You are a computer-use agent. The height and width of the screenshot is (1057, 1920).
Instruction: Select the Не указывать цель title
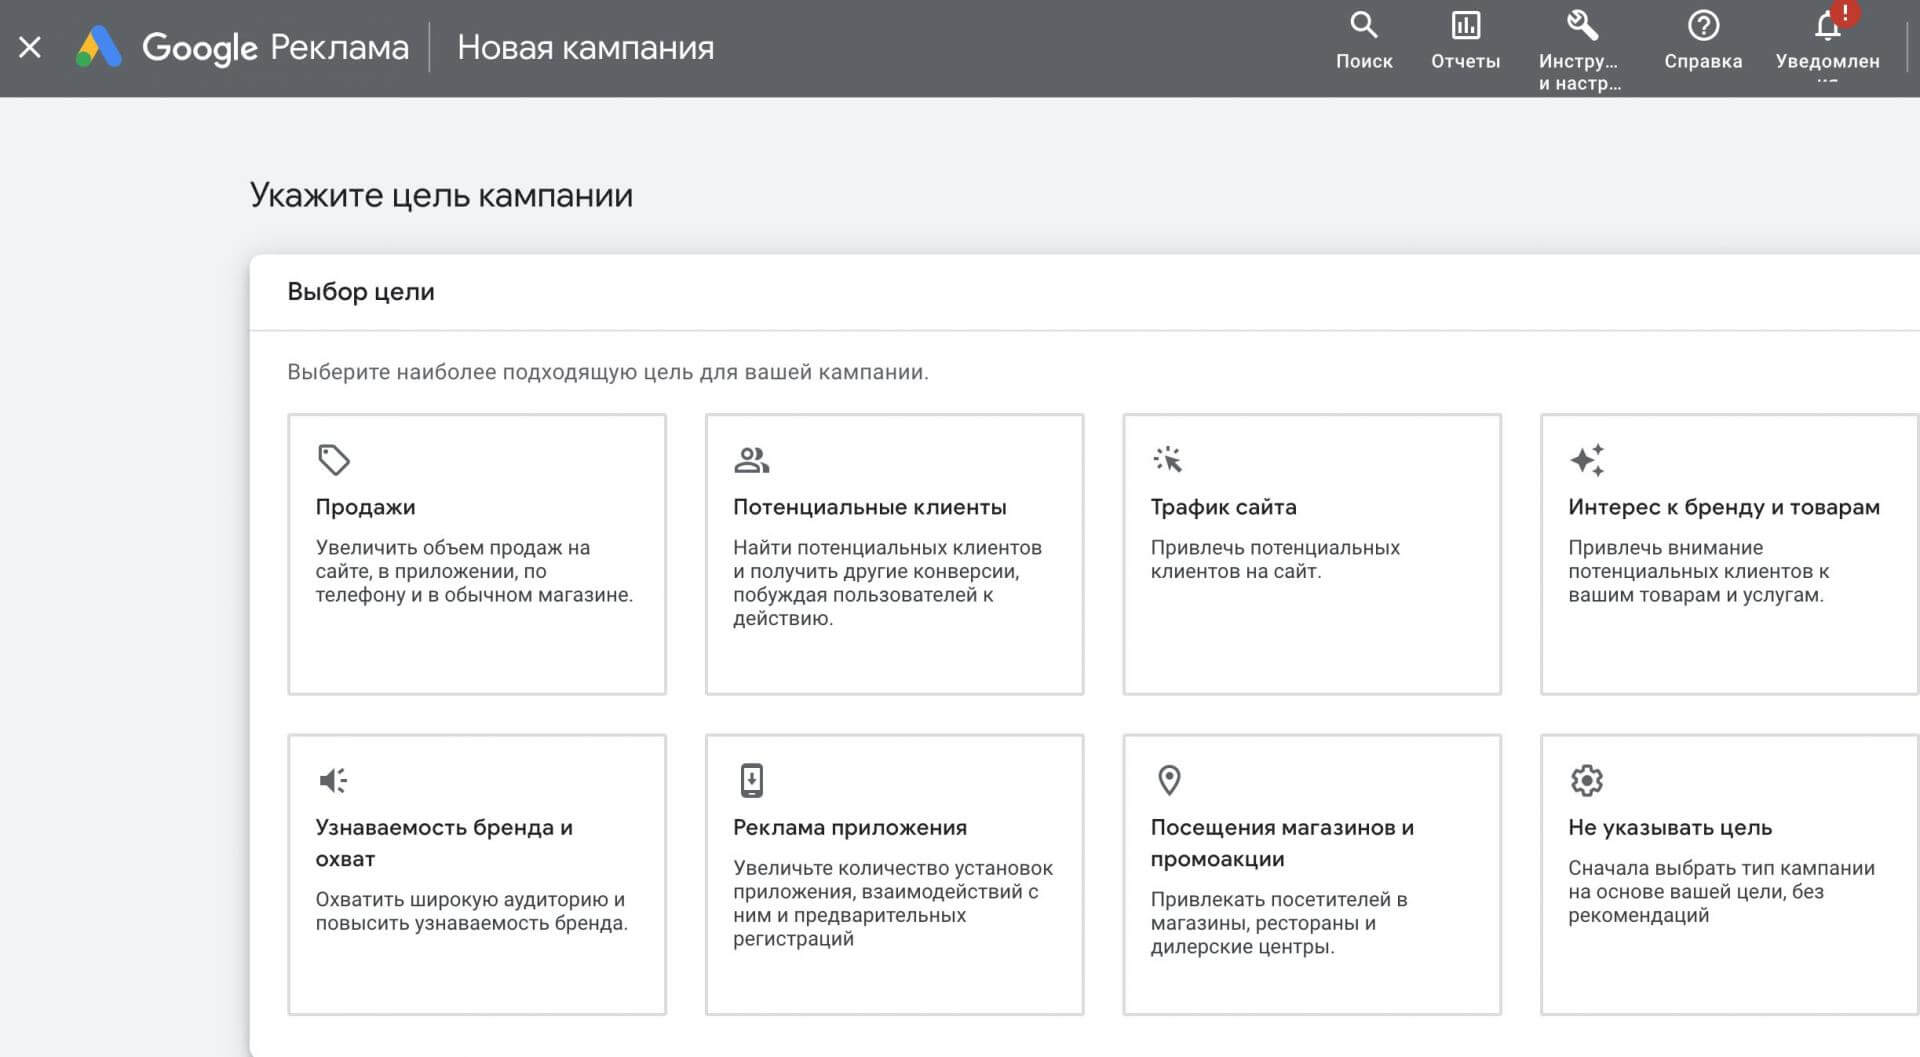(1670, 827)
